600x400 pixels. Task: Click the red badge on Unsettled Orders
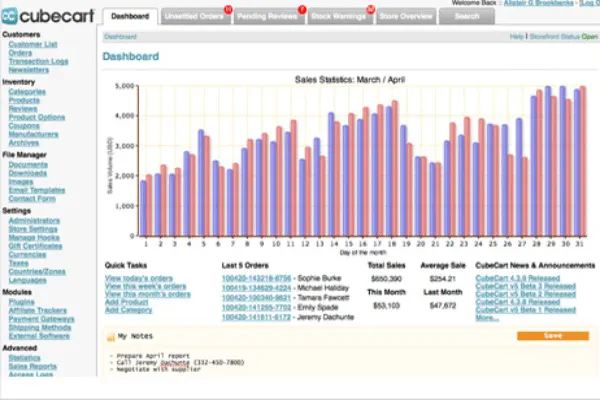(227, 8)
